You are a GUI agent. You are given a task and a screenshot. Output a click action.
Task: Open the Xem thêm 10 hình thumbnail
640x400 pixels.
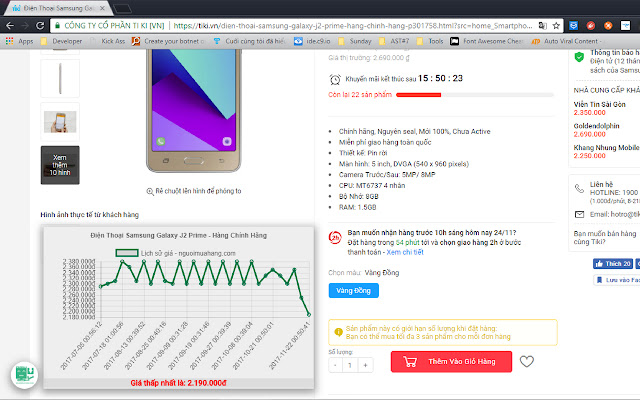pyautogui.click(x=60, y=165)
